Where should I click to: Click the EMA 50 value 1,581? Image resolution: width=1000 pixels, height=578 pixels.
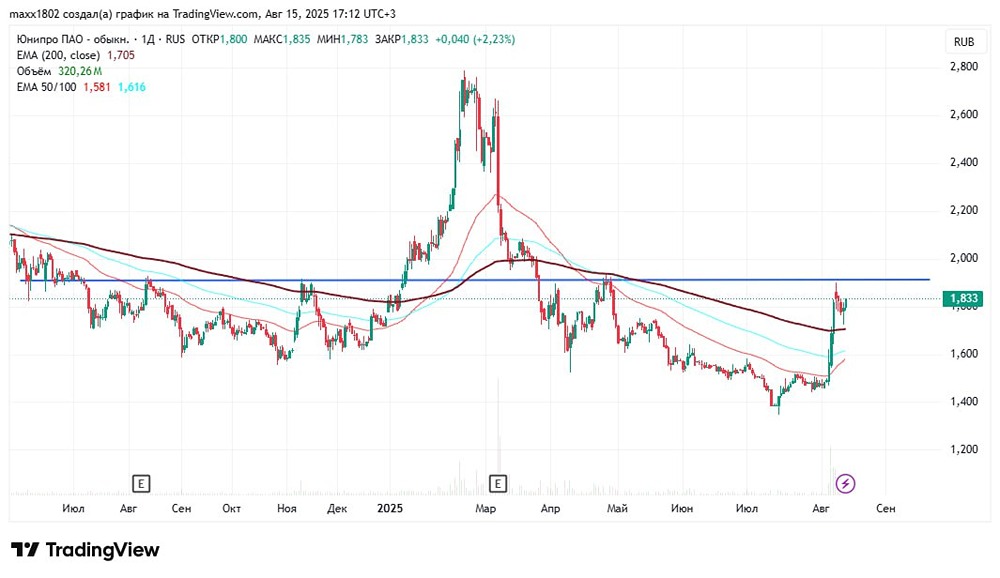(97, 87)
